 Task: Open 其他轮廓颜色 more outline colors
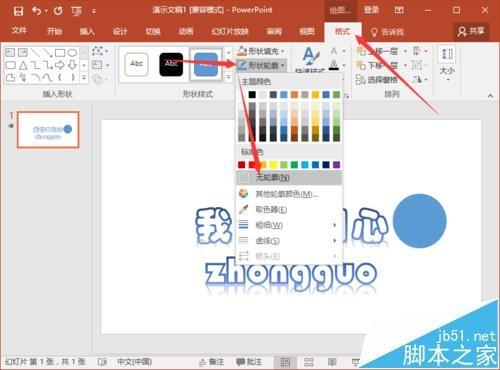point(289,194)
